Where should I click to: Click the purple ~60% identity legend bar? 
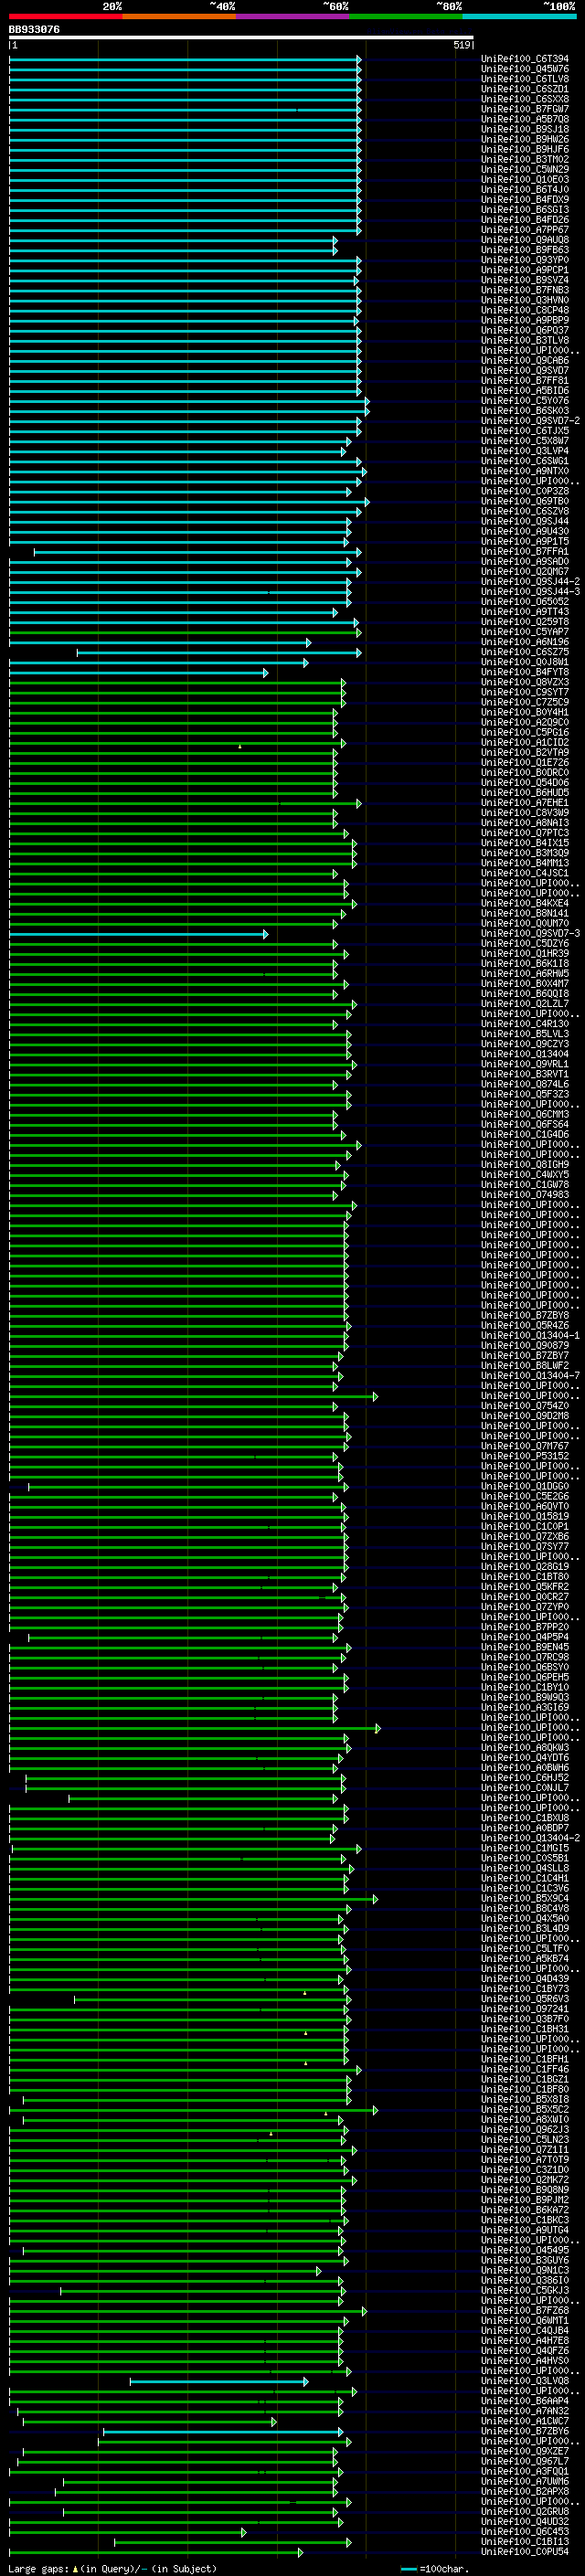pyautogui.click(x=292, y=16)
